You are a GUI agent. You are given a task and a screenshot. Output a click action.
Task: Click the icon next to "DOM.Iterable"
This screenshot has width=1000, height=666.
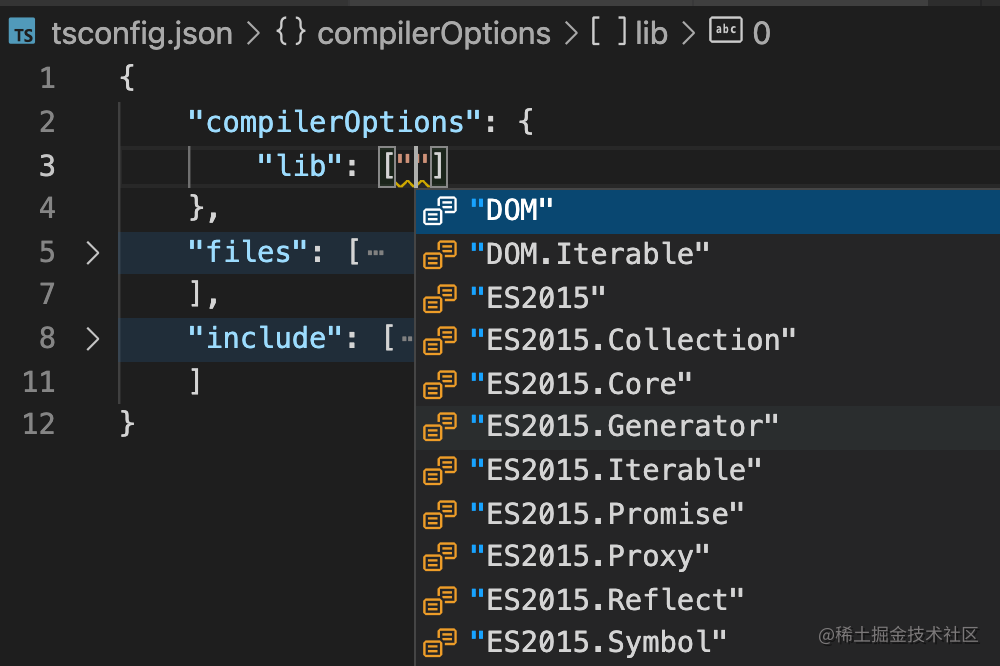tap(440, 255)
